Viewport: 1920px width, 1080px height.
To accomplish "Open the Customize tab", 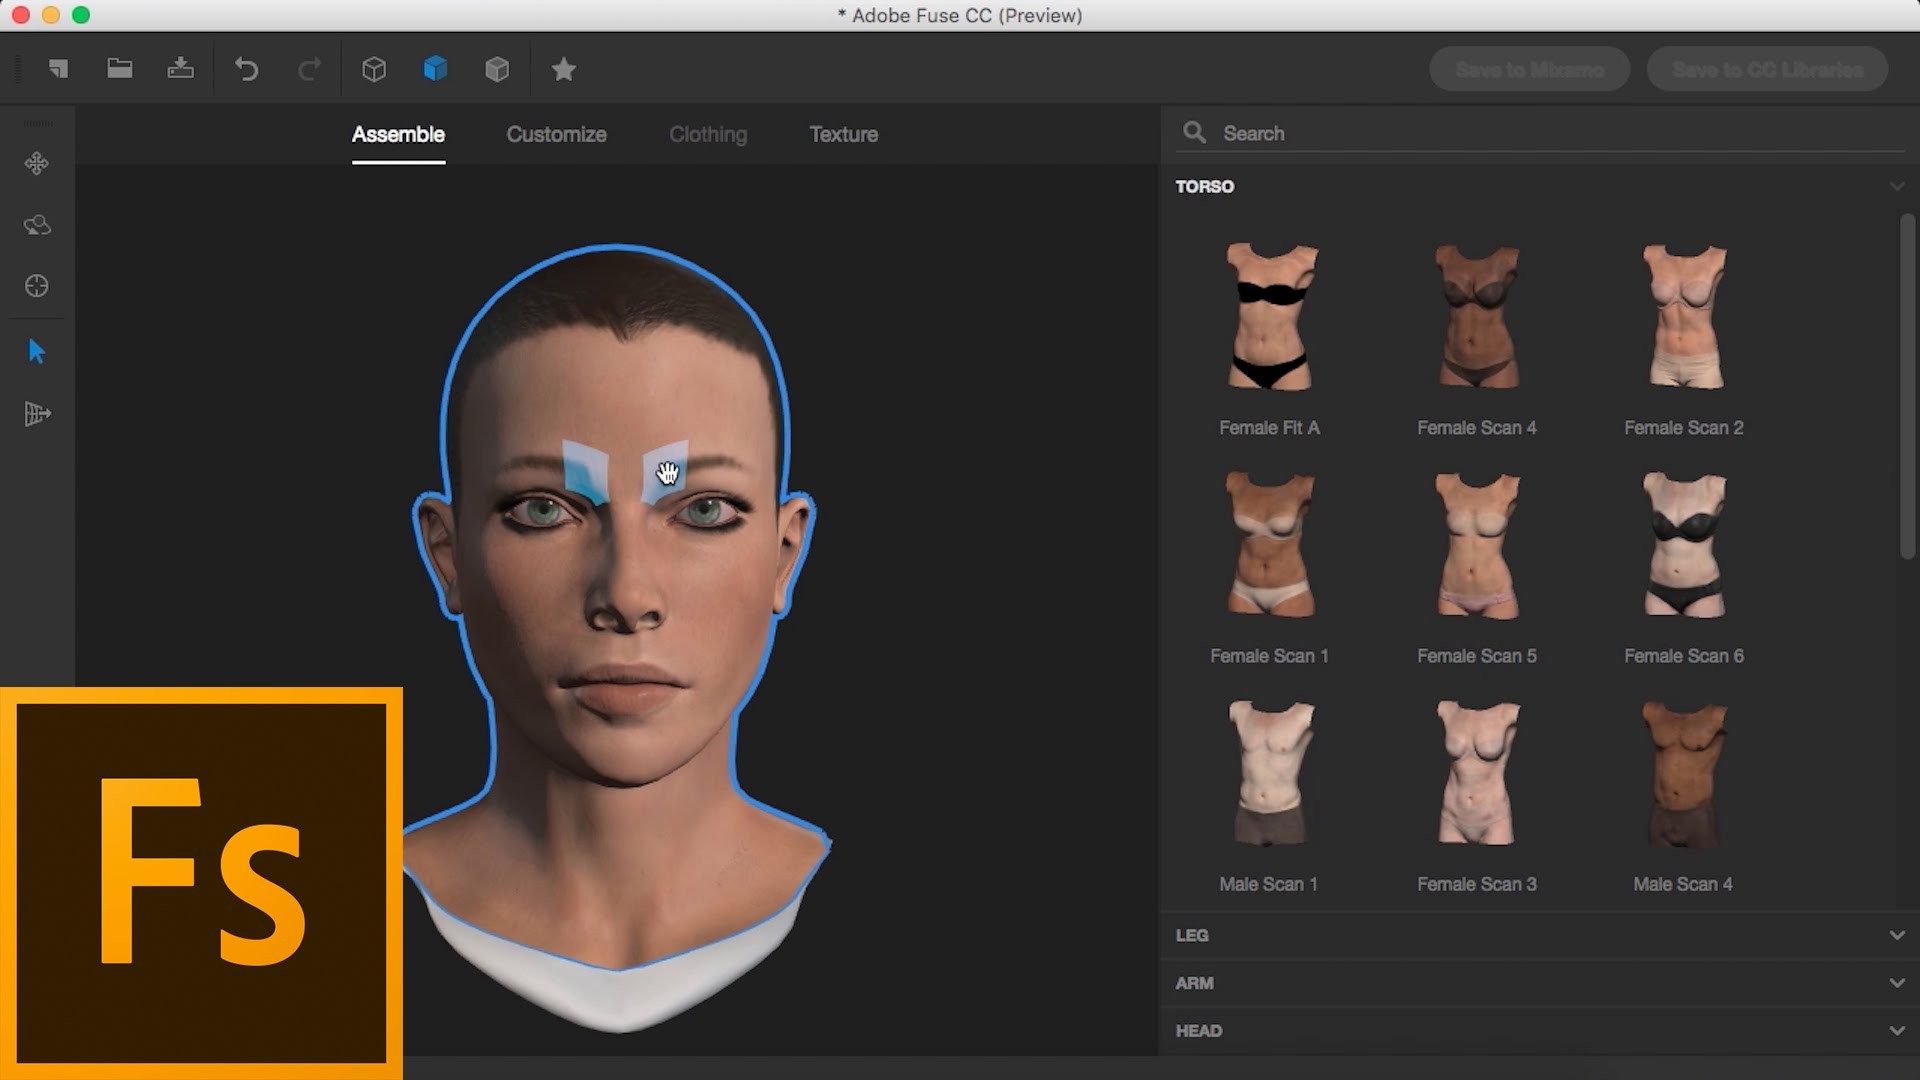I will coord(556,134).
